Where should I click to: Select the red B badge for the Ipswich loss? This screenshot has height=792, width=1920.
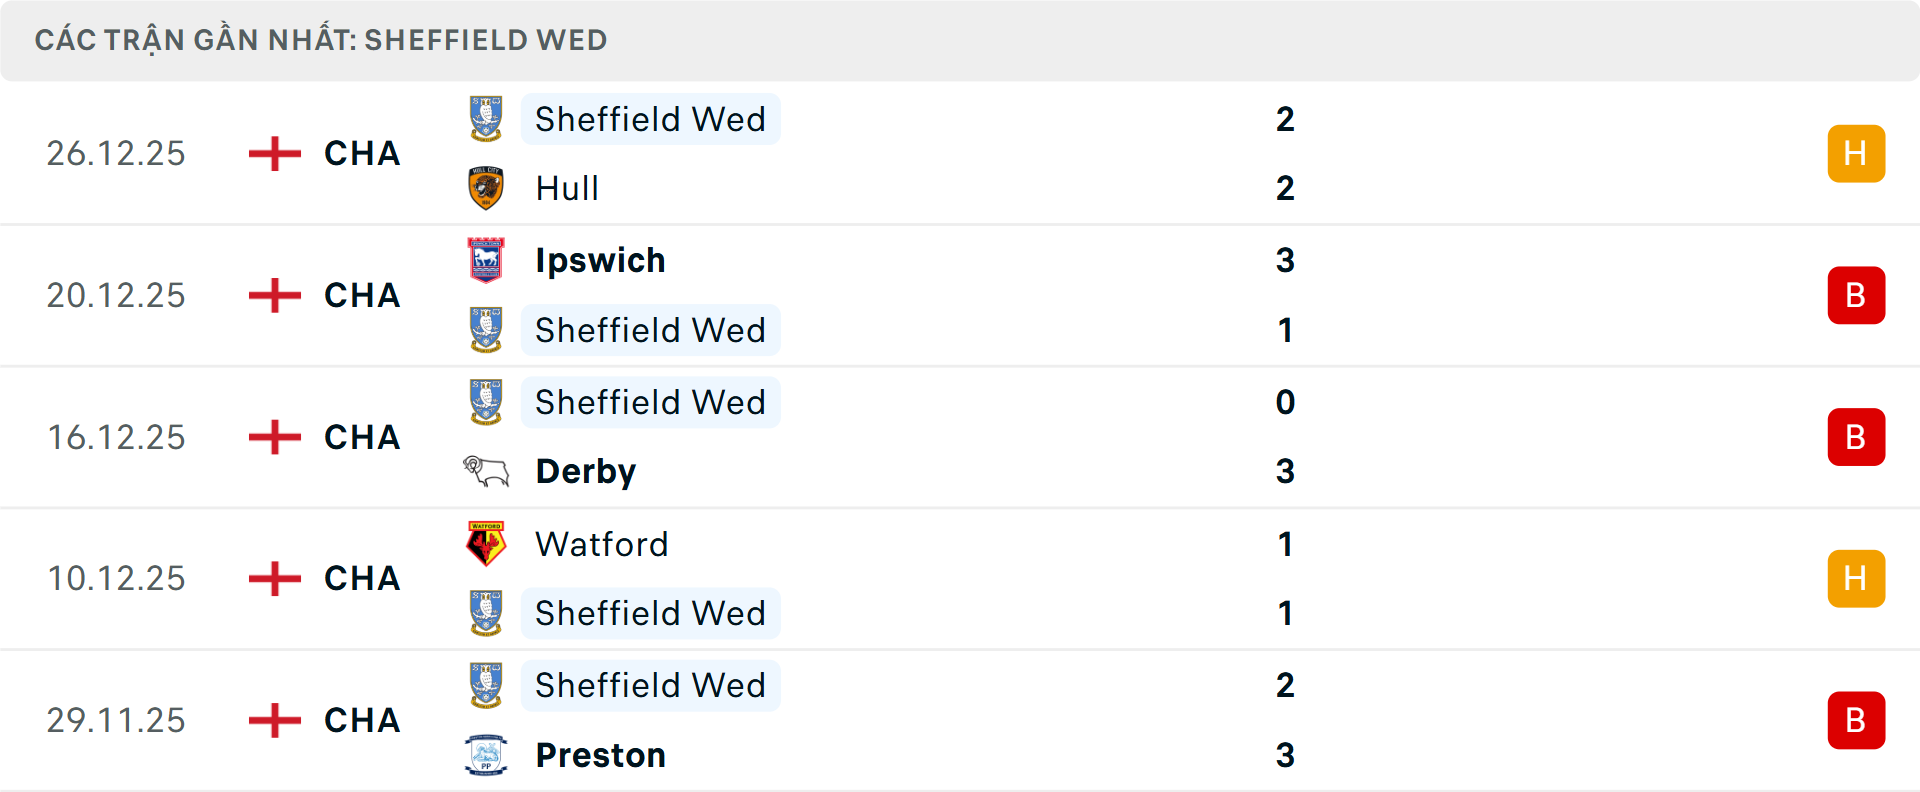pos(1857,295)
